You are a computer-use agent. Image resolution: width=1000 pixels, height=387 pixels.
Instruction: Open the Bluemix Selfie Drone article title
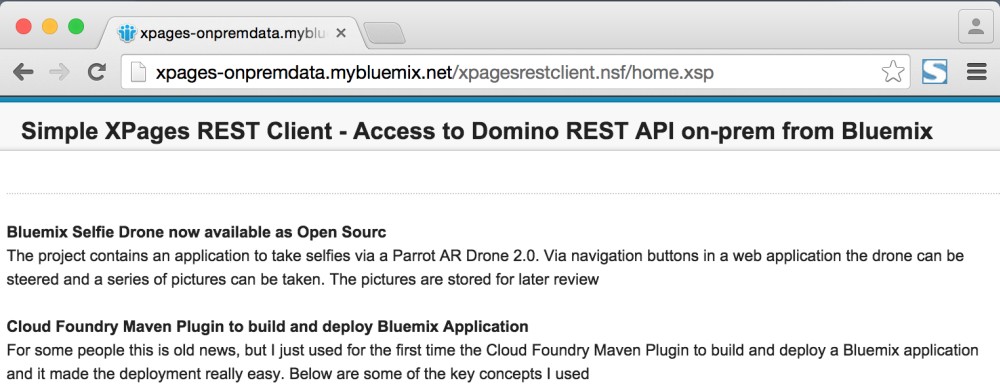[x=196, y=231]
